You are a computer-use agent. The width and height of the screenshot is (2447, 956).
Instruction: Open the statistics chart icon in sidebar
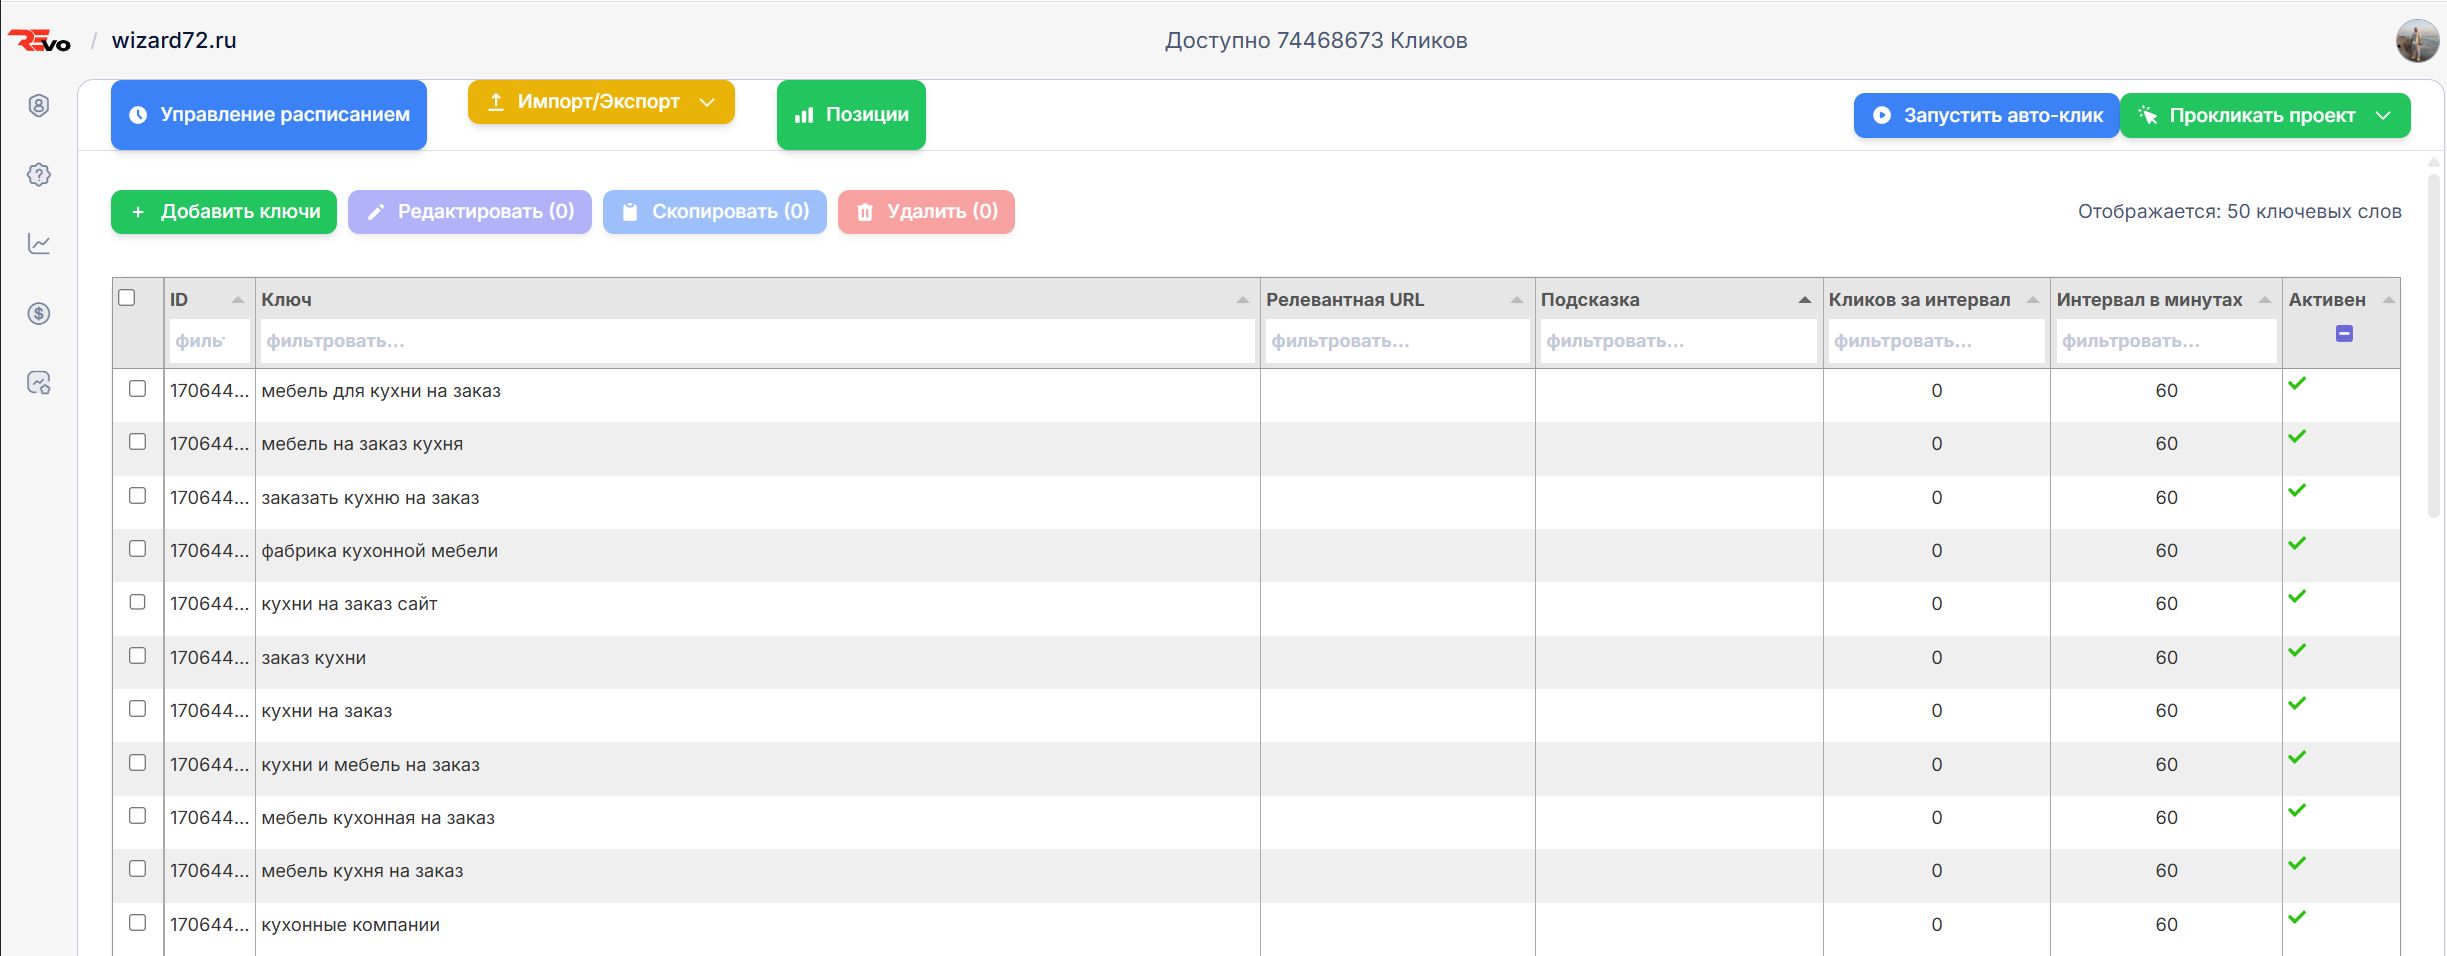[38, 245]
